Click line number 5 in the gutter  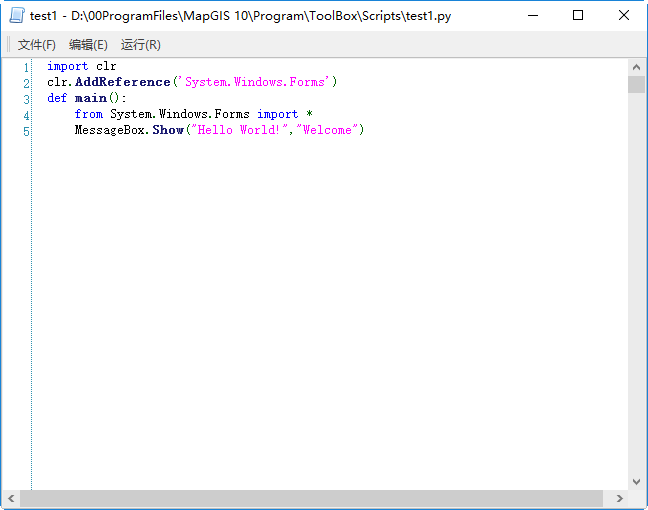tap(26, 131)
